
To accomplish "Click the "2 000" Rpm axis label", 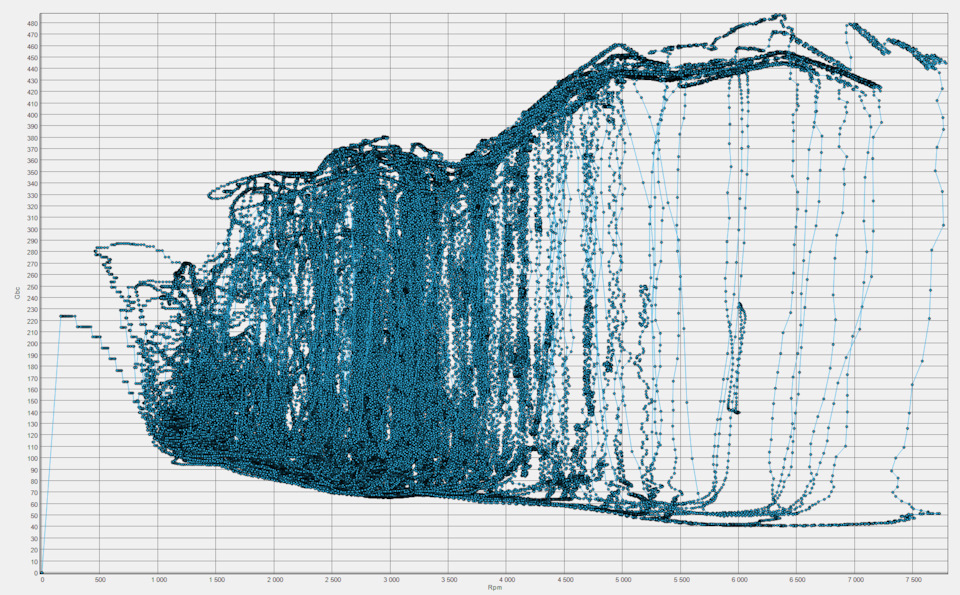I will click(x=275, y=579).
